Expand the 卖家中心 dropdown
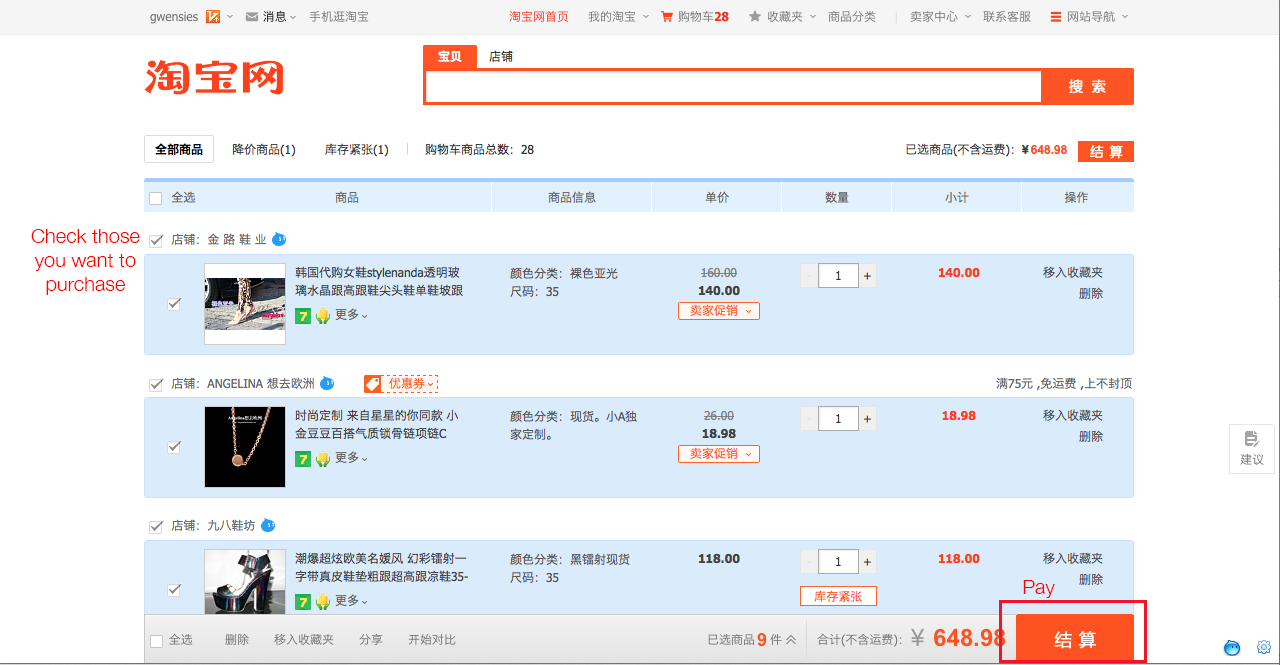 point(967,17)
